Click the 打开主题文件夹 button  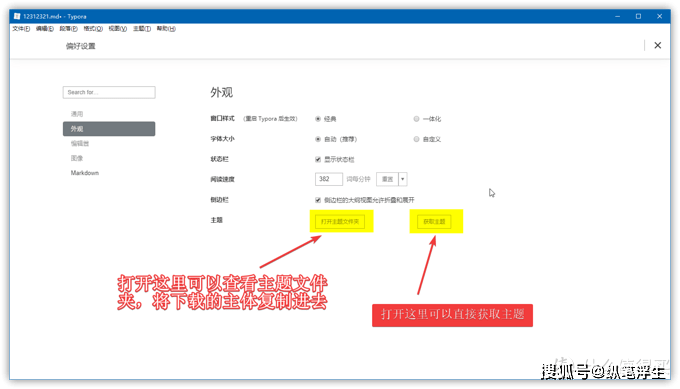340,222
